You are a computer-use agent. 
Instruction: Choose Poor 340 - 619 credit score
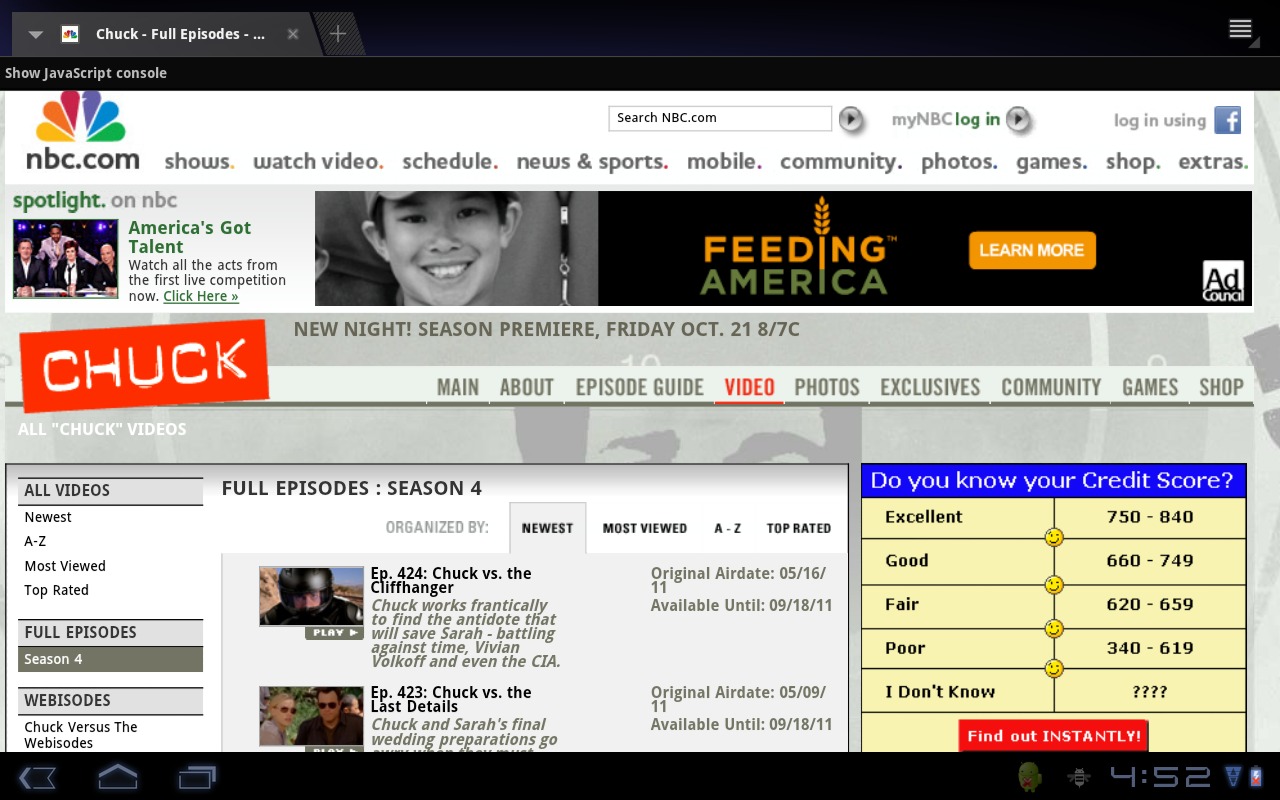pos(1054,648)
